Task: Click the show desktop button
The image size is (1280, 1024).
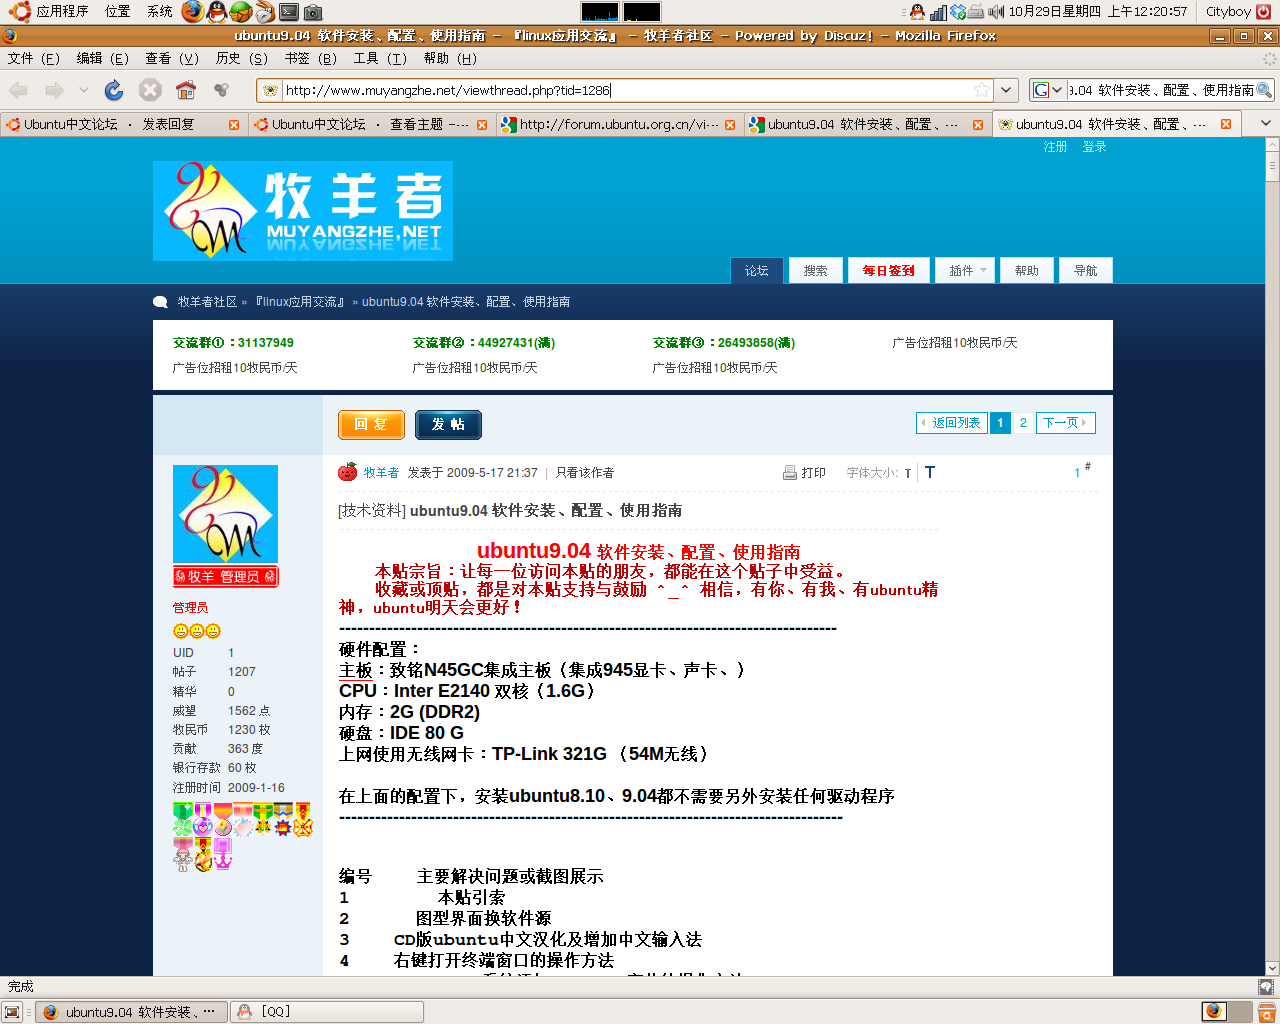Action: coord(12,1011)
